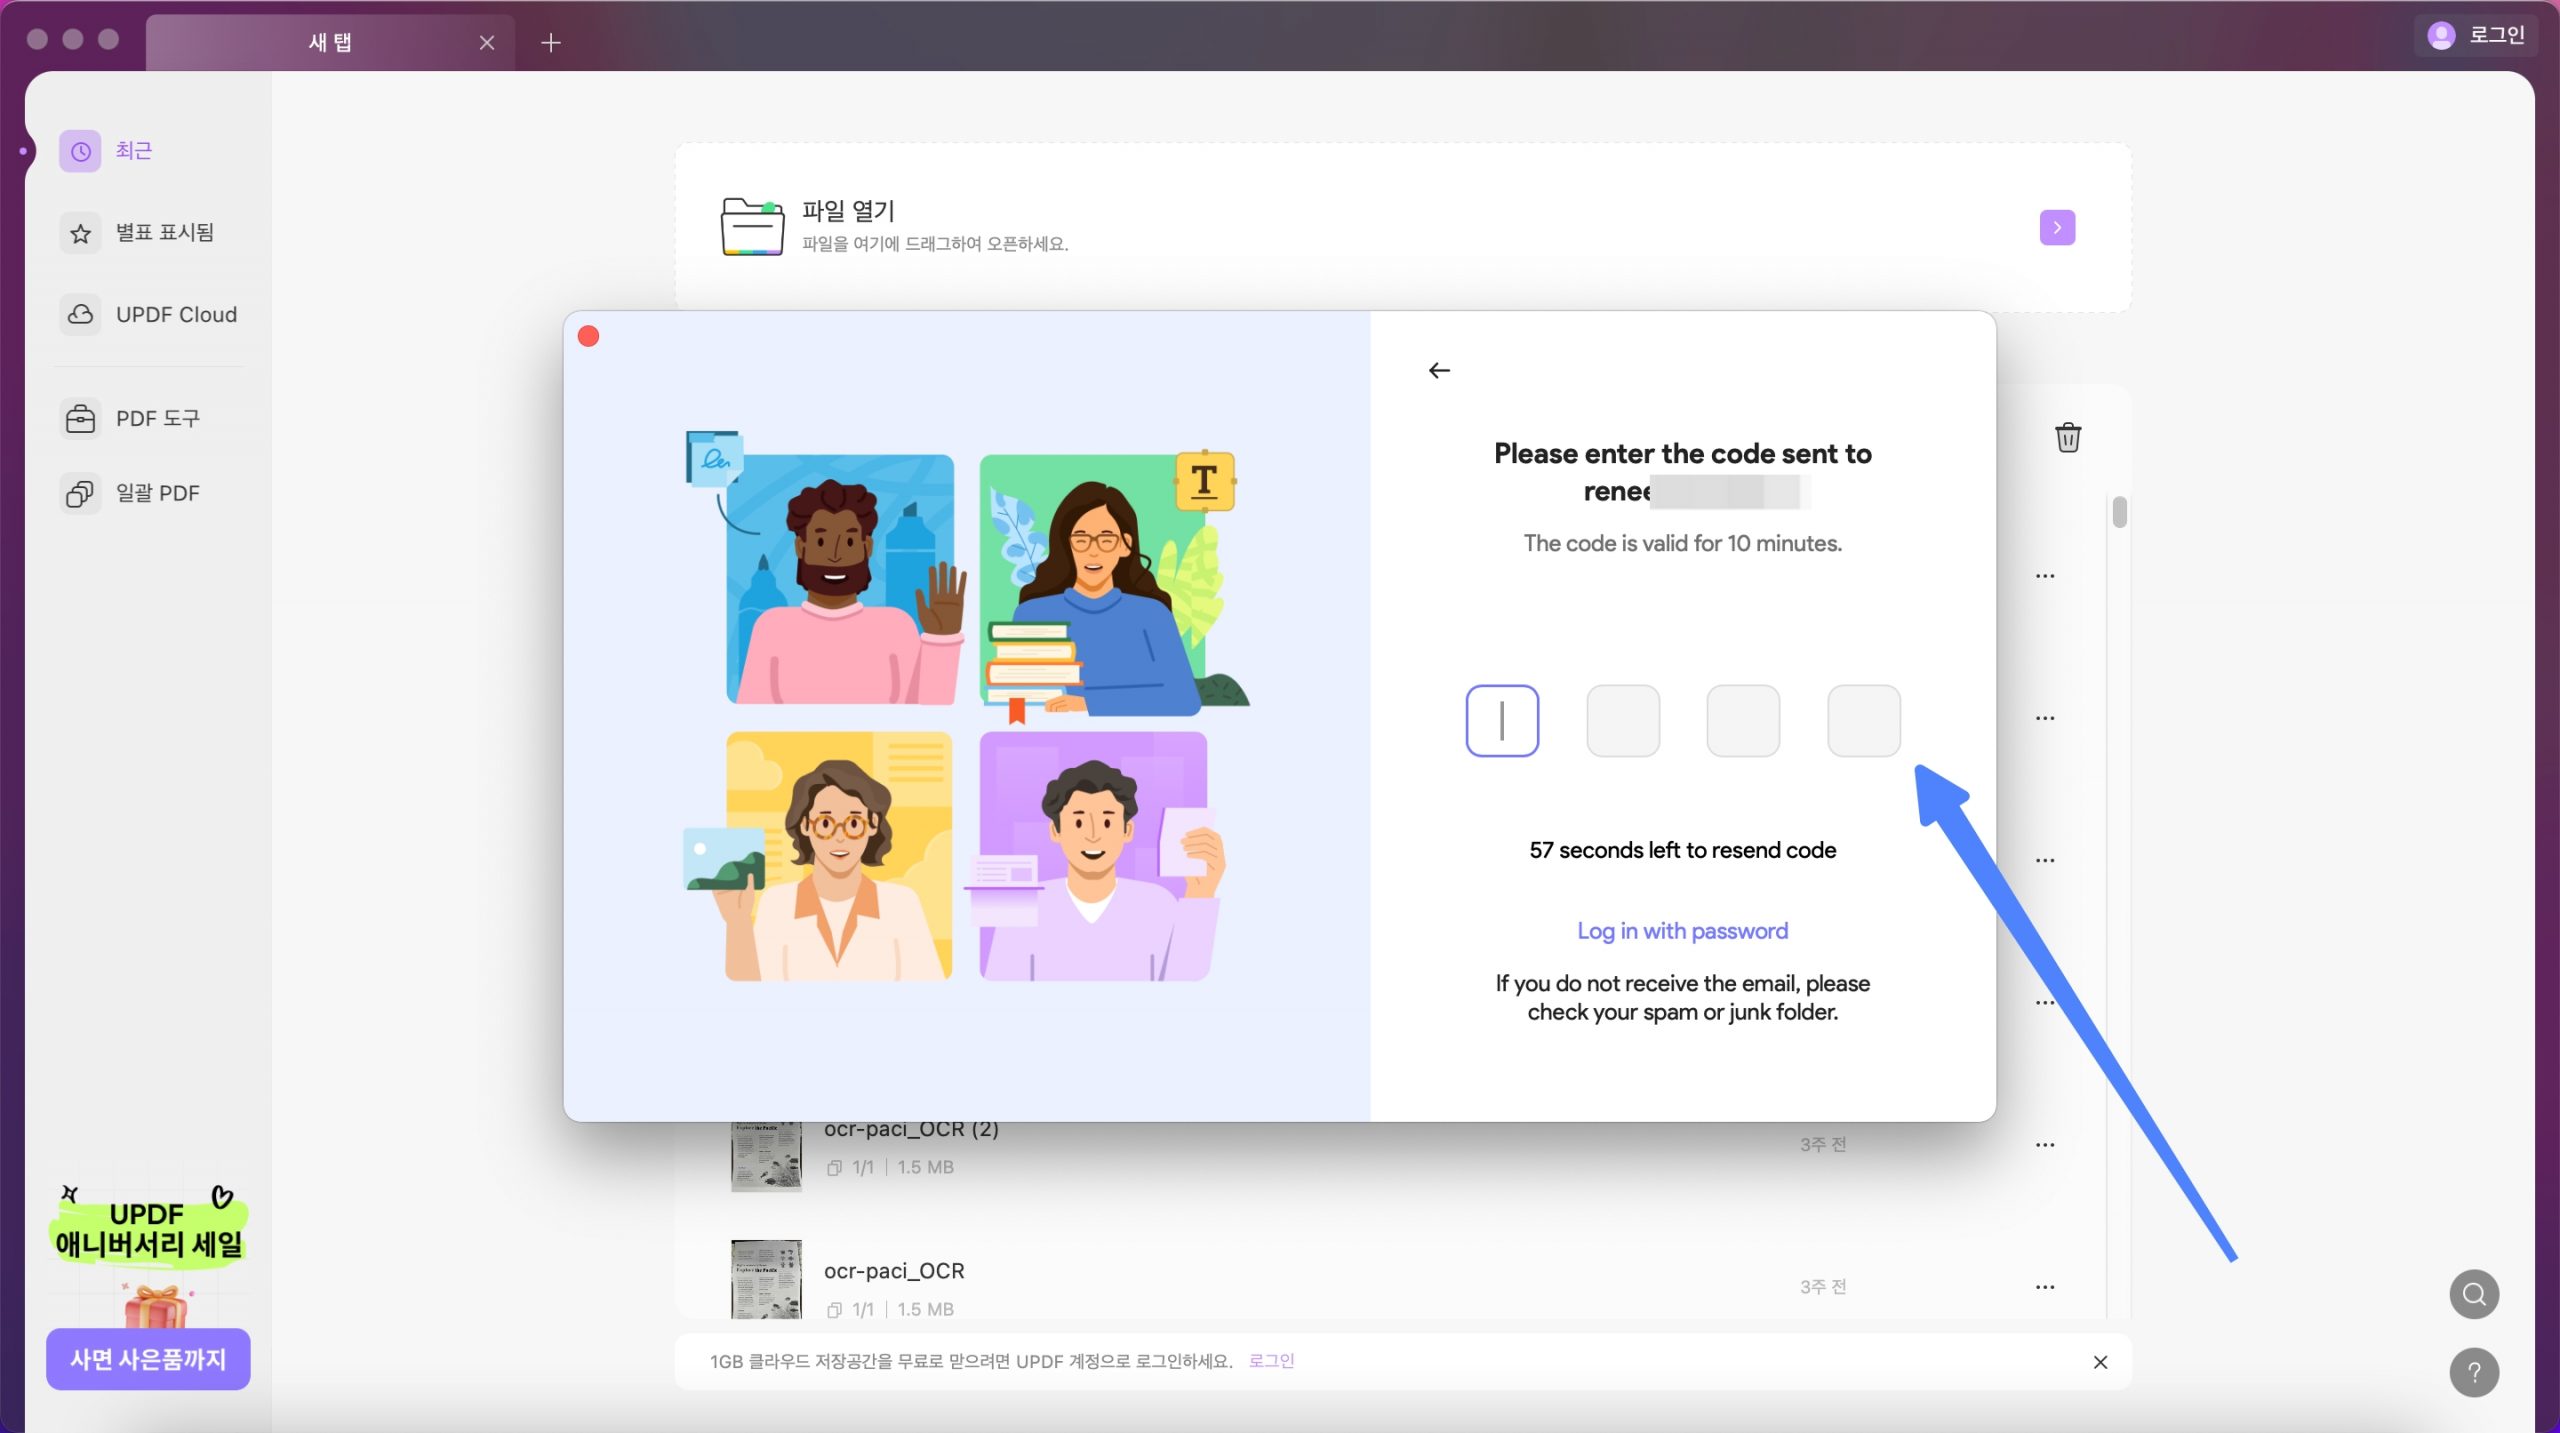Open the PDF 도구 tools section
Image resolution: width=2560 pixels, height=1433 pixels.
[x=131, y=418]
